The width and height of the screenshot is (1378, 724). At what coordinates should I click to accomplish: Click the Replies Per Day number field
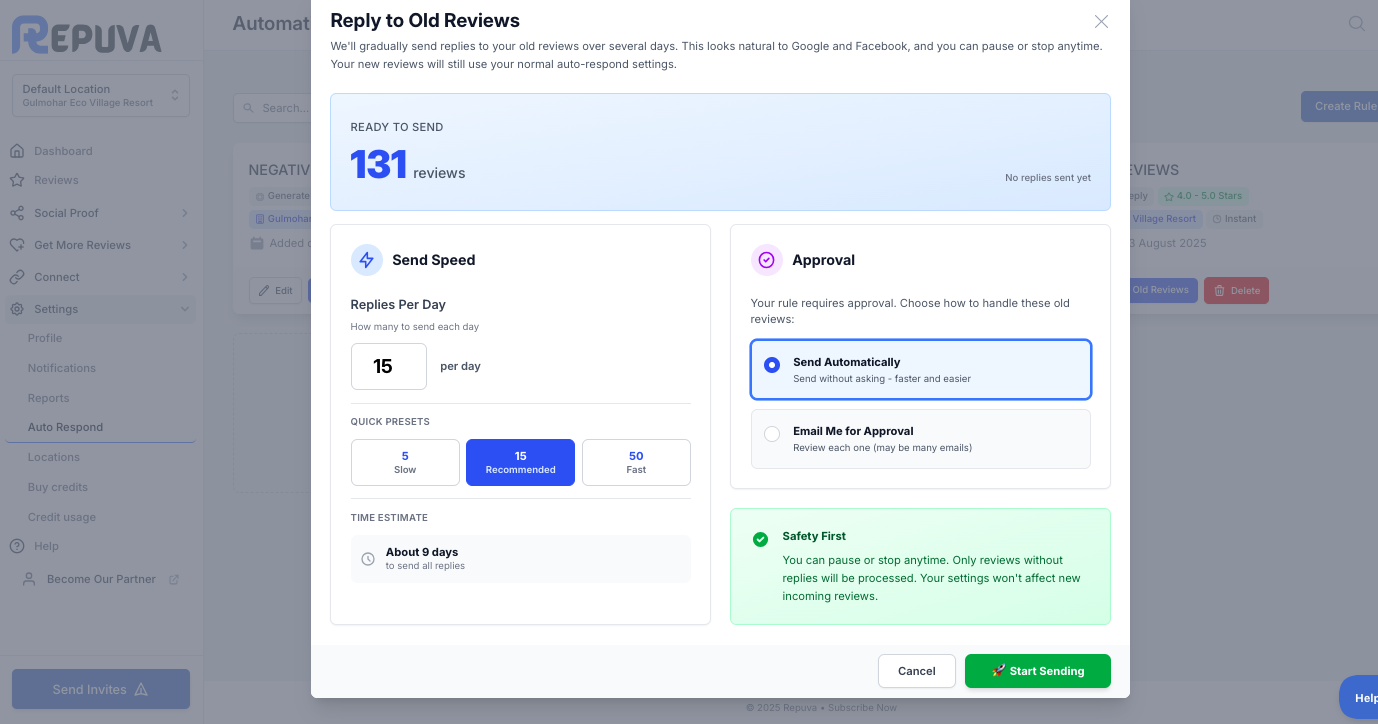click(x=388, y=366)
